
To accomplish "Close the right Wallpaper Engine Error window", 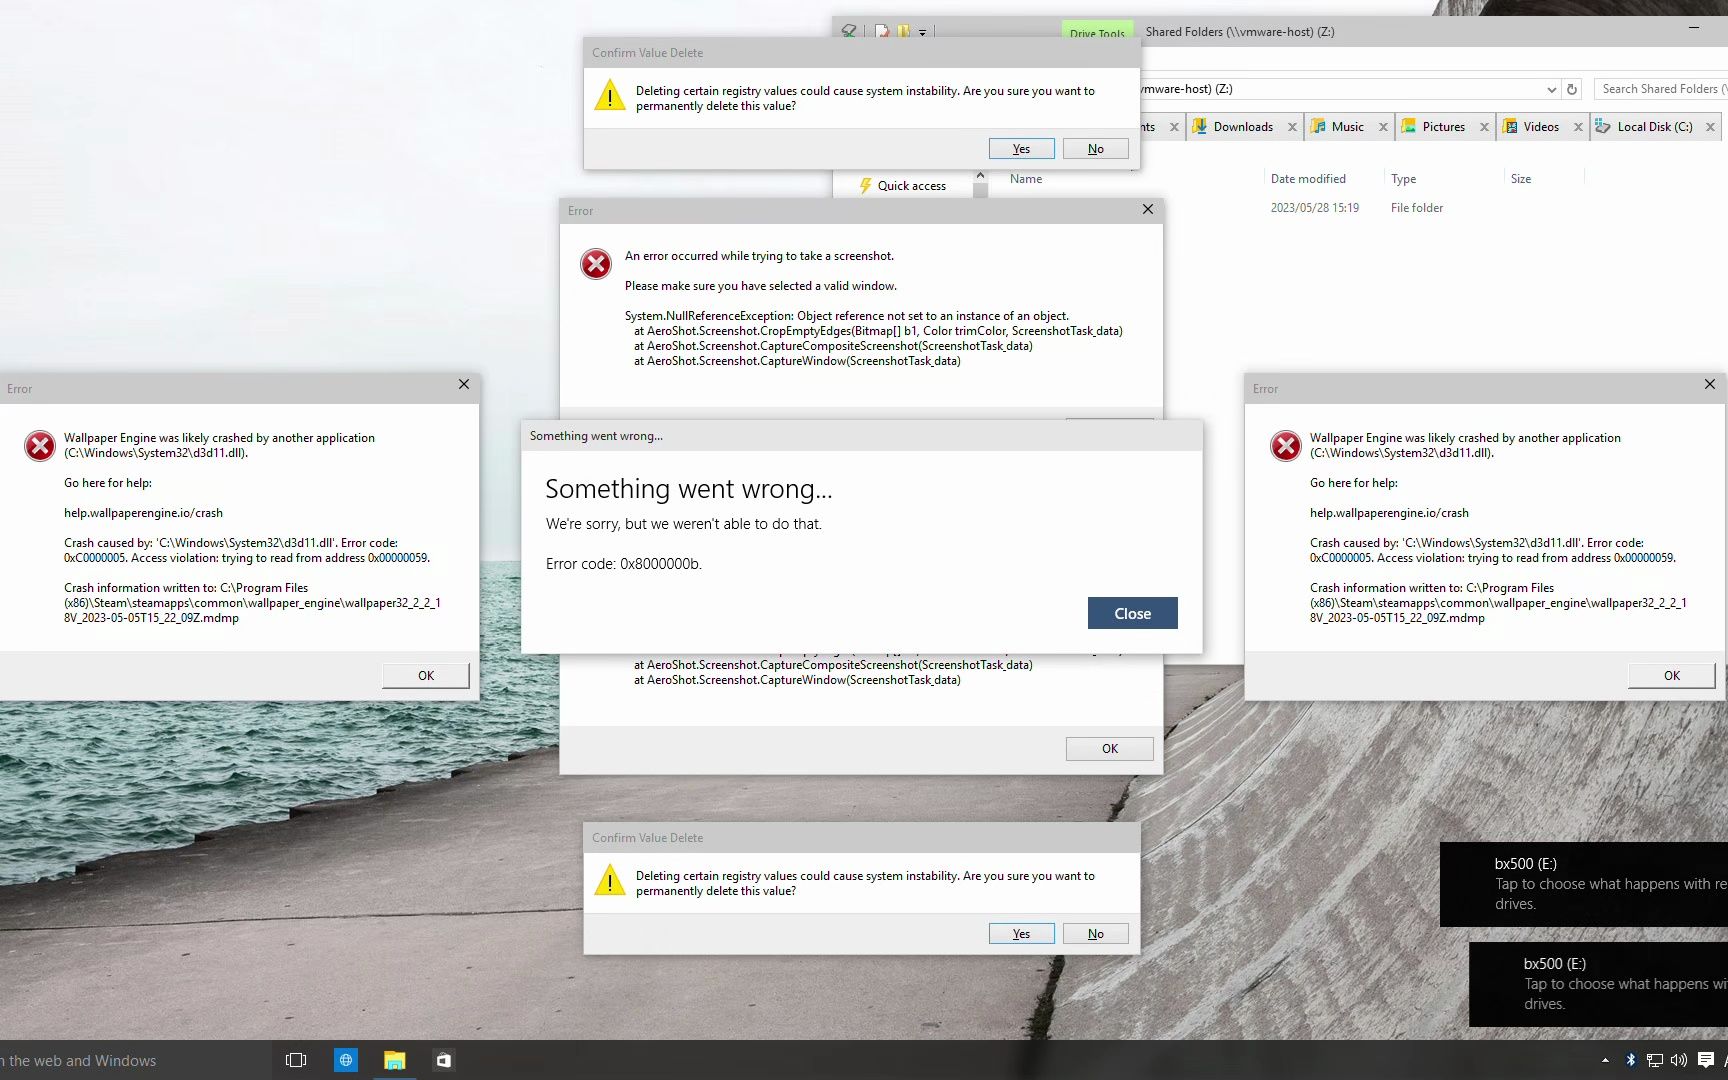I will click(x=1710, y=384).
